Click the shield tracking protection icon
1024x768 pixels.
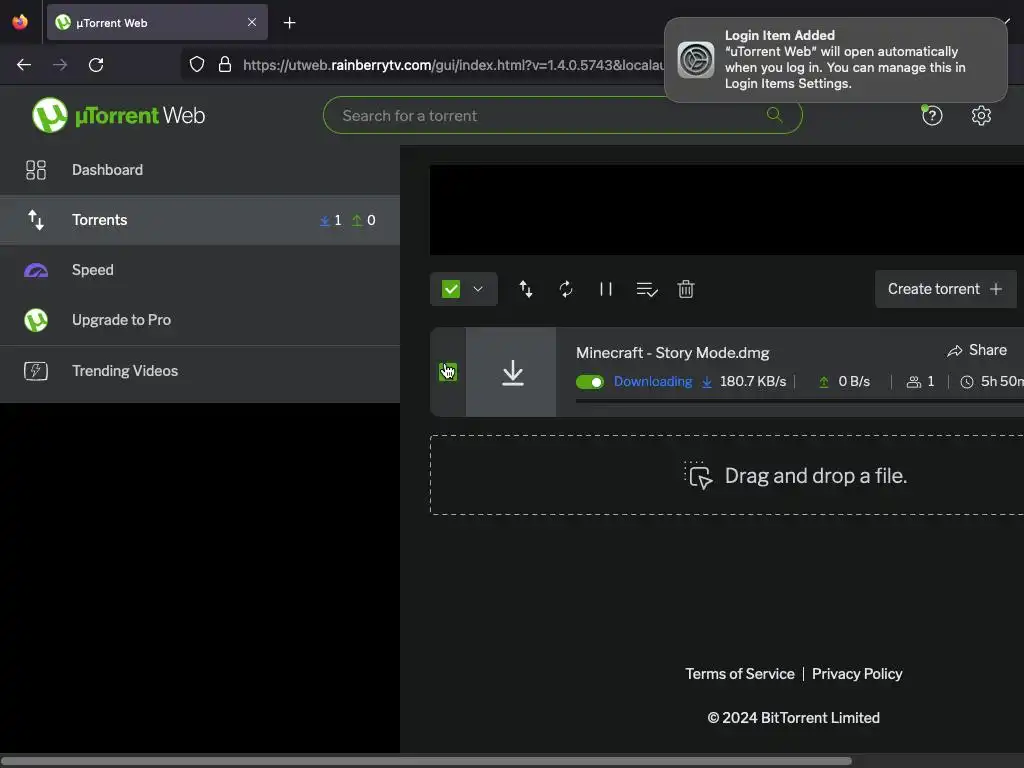(197, 64)
